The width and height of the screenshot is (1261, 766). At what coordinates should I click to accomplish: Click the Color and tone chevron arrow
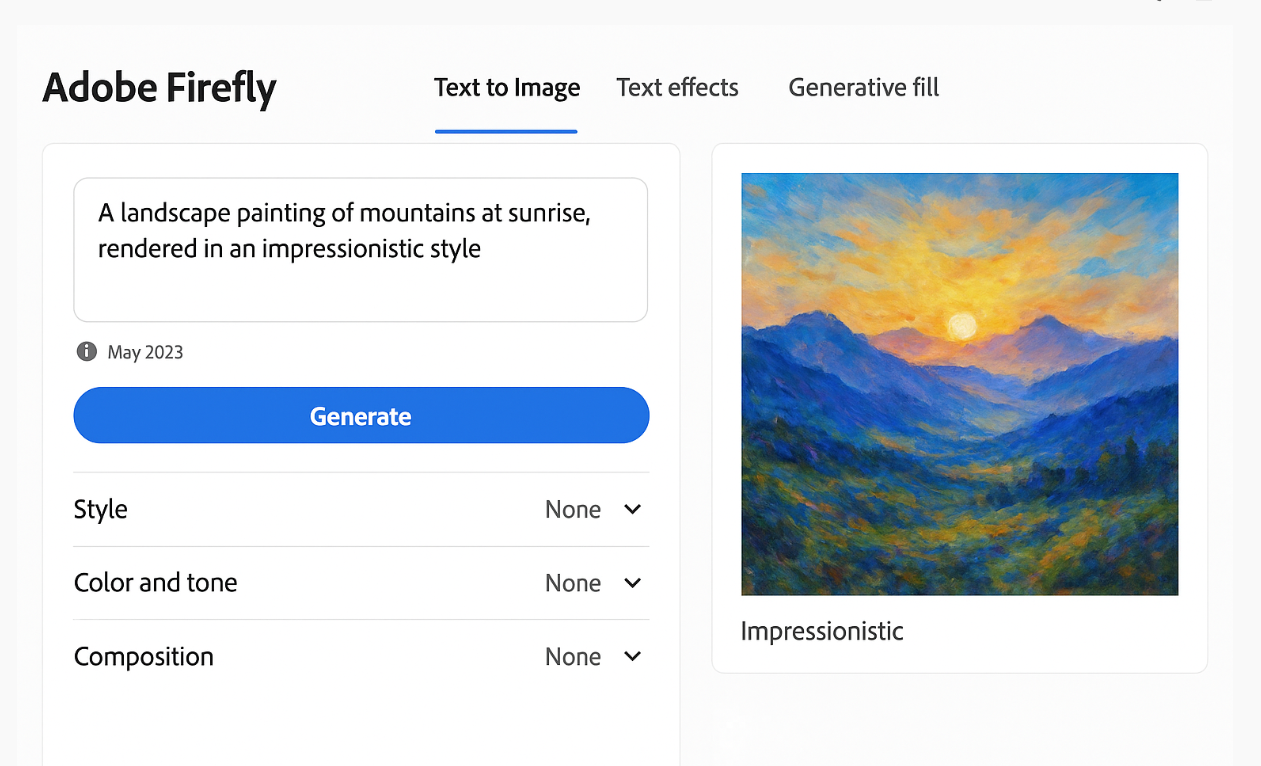click(x=632, y=582)
